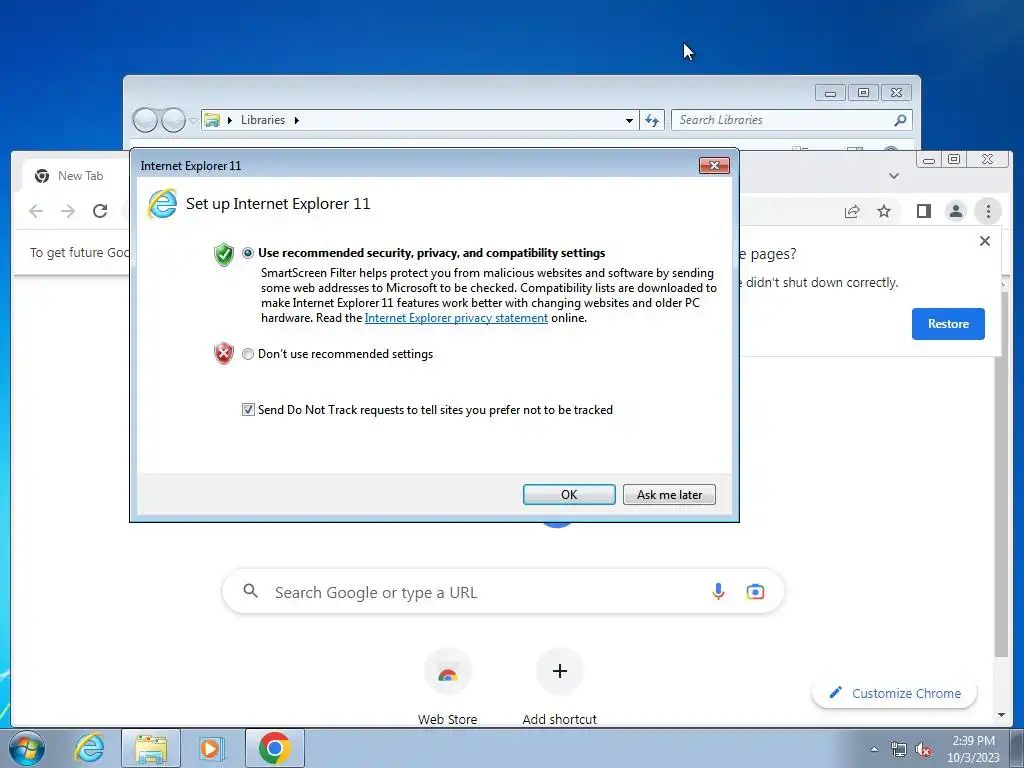Start voice search microphone icon

(x=718, y=592)
